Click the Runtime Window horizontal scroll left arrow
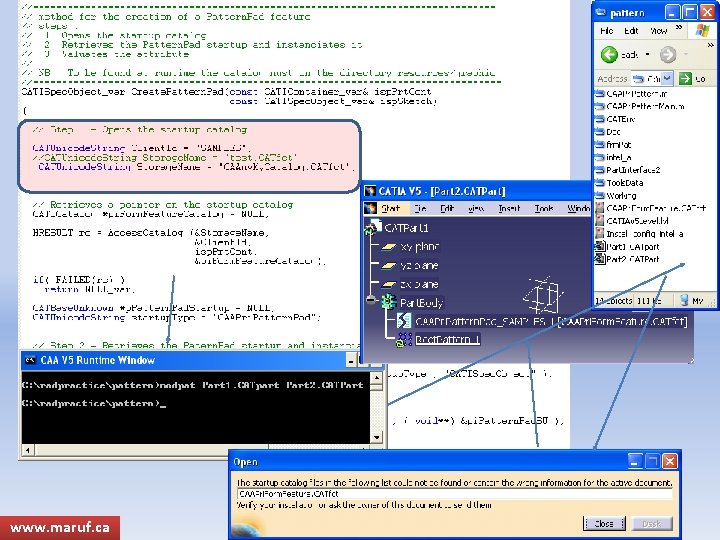 coord(28,450)
